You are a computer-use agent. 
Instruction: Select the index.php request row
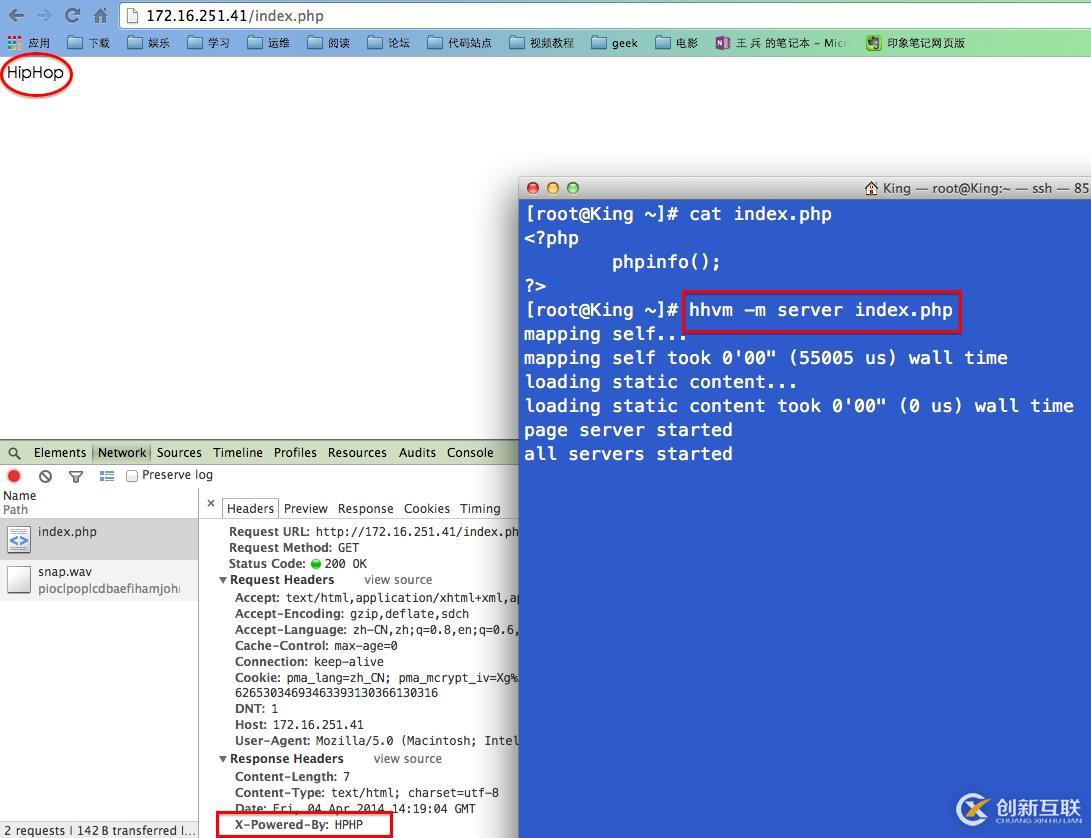(x=99, y=539)
